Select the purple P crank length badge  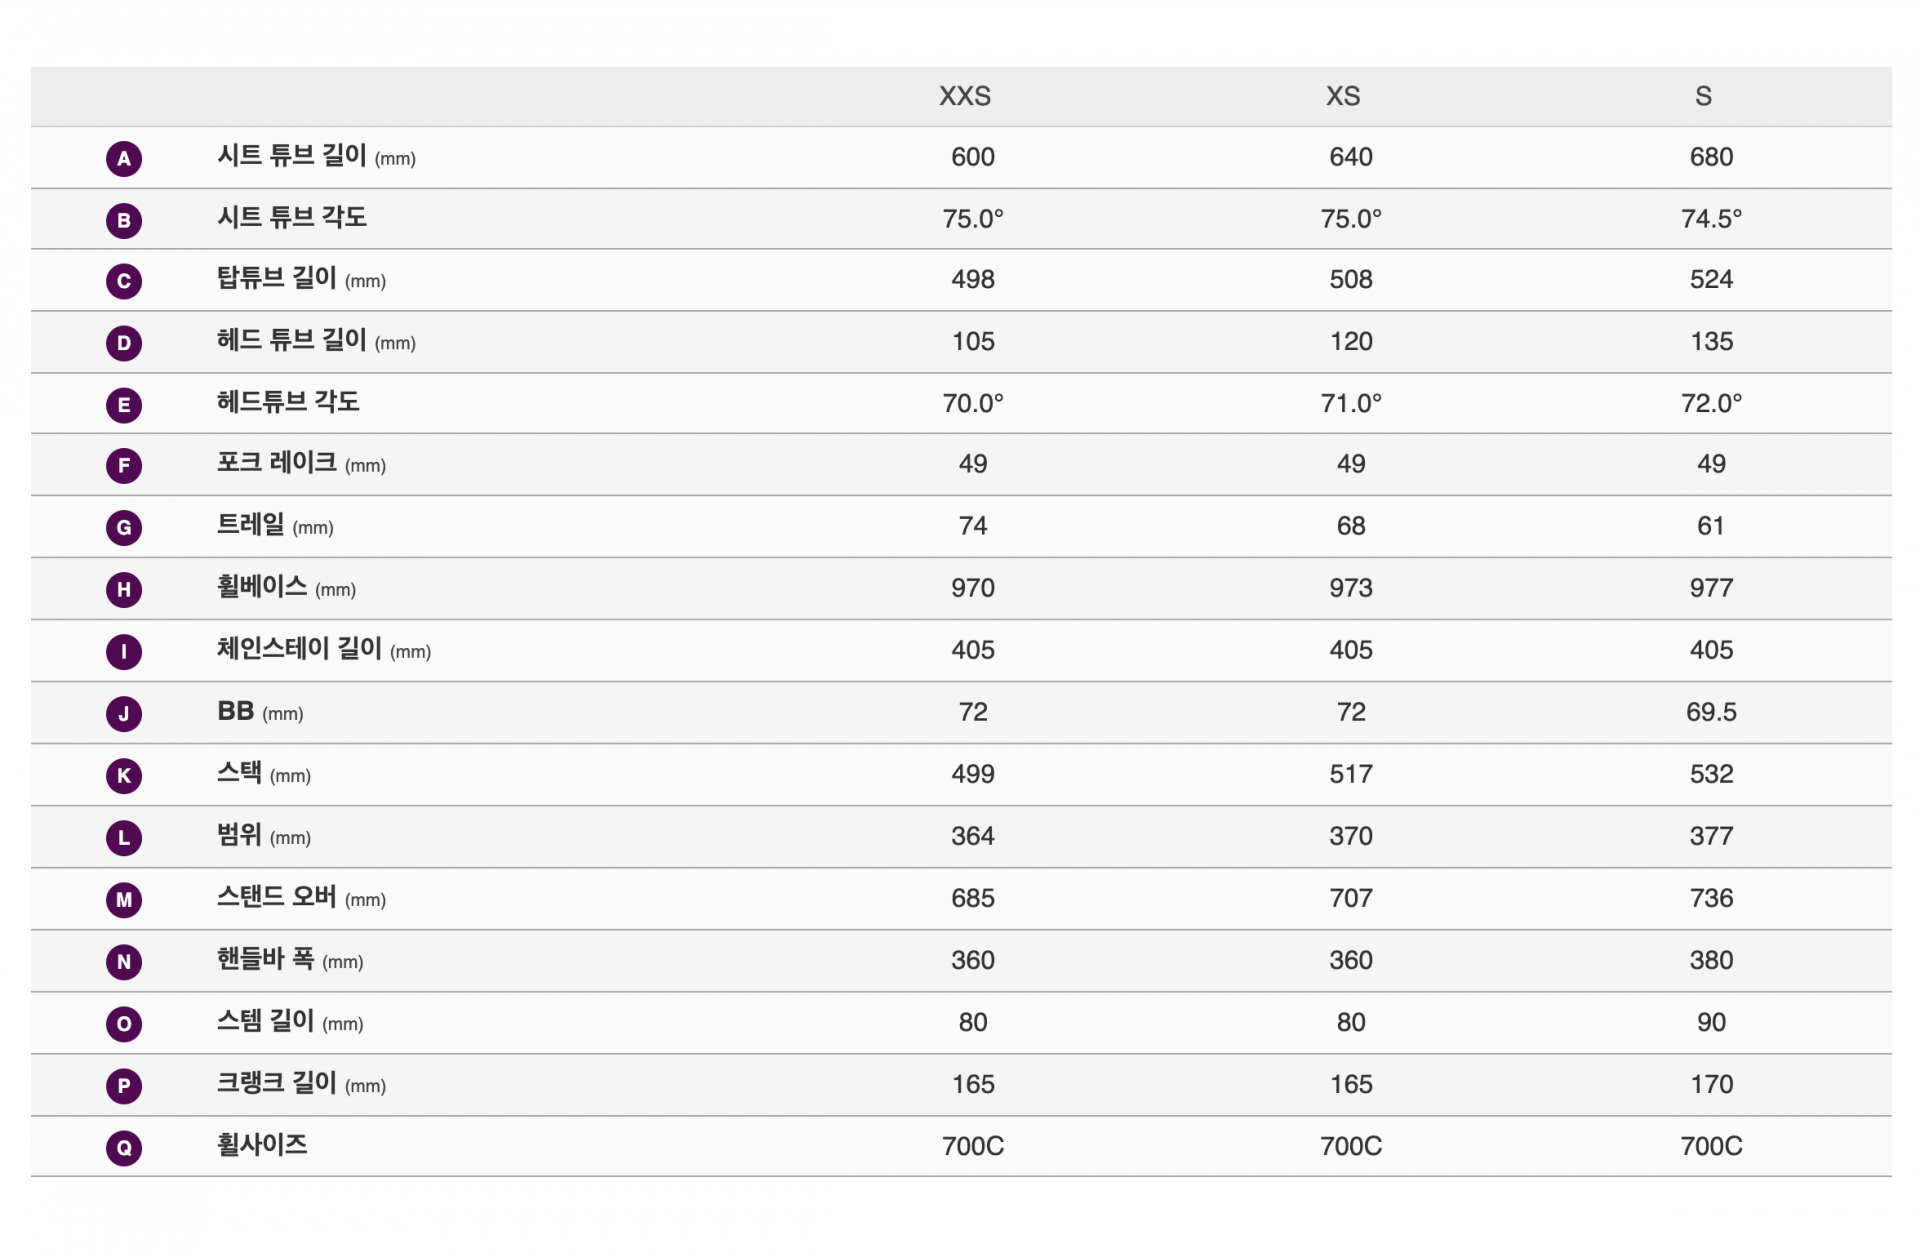[124, 1085]
